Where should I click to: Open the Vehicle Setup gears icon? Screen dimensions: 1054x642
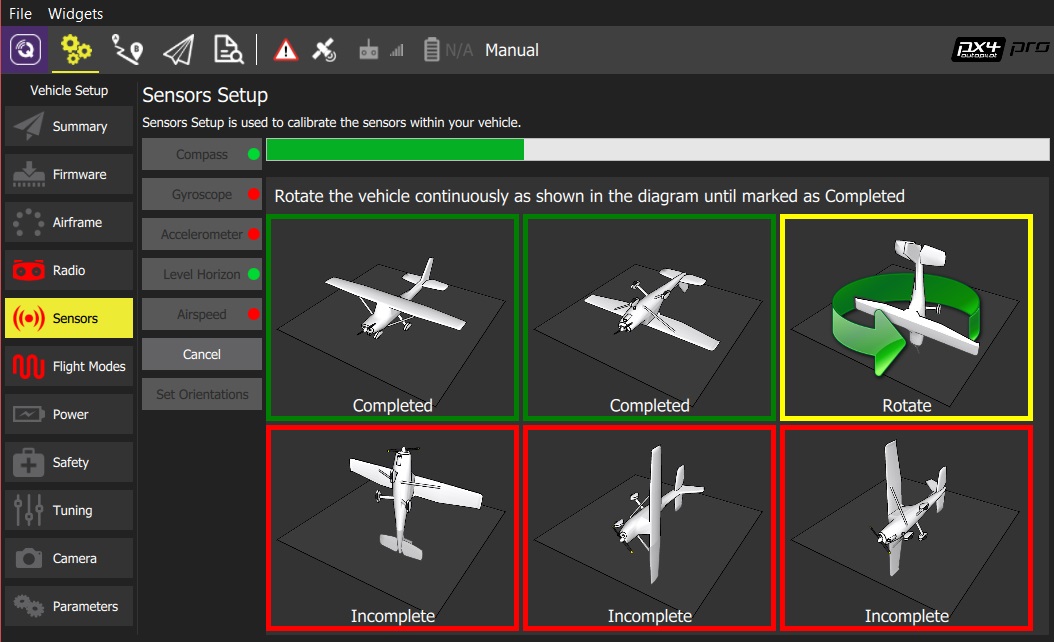(x=77, y=48)
